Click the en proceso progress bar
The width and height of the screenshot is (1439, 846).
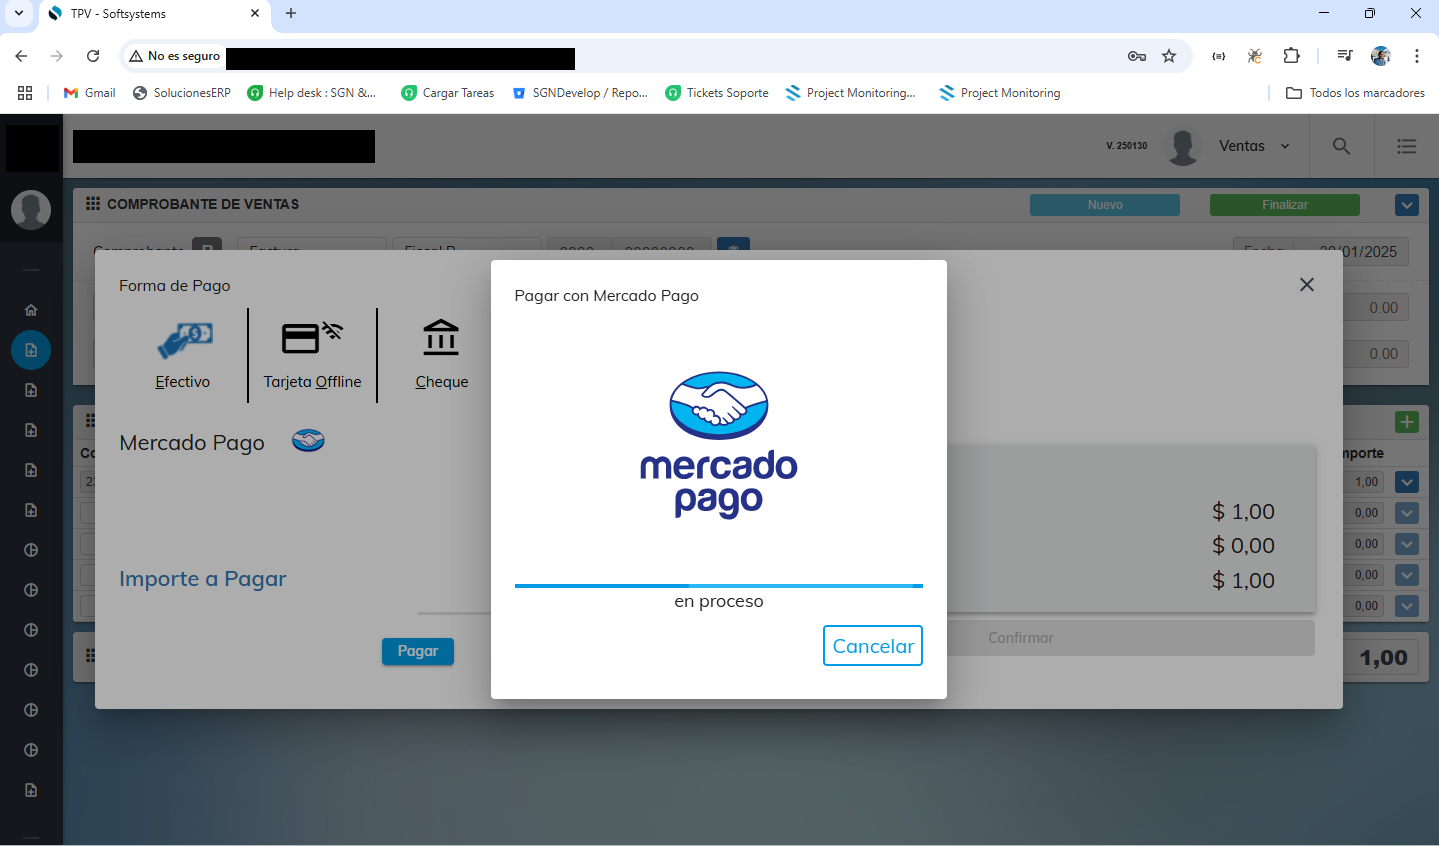(x=718, y=586)
